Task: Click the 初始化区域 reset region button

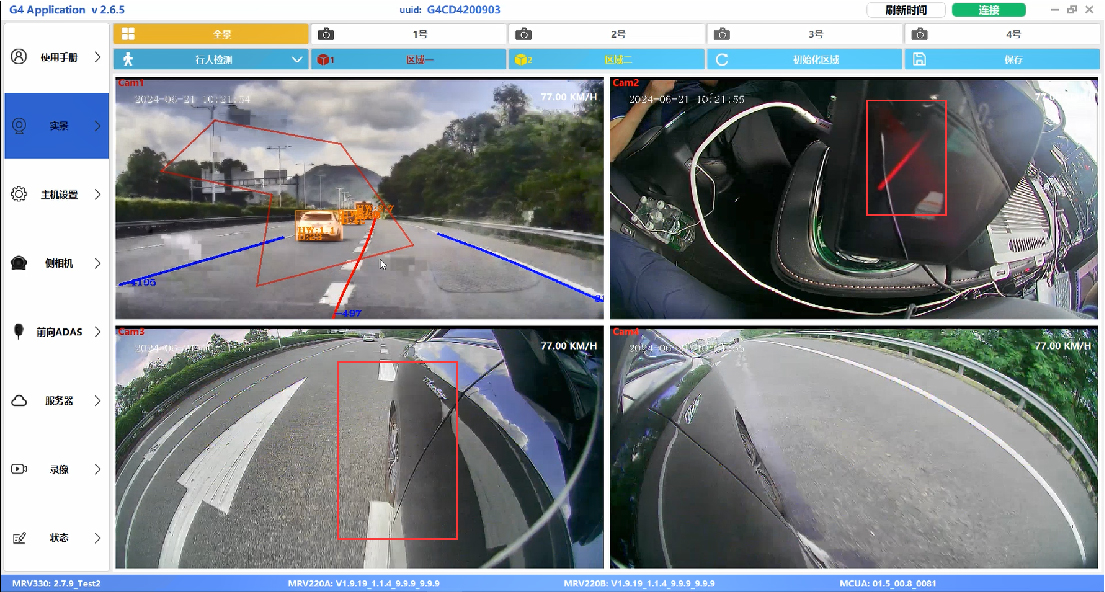Action: click(803, 59)
